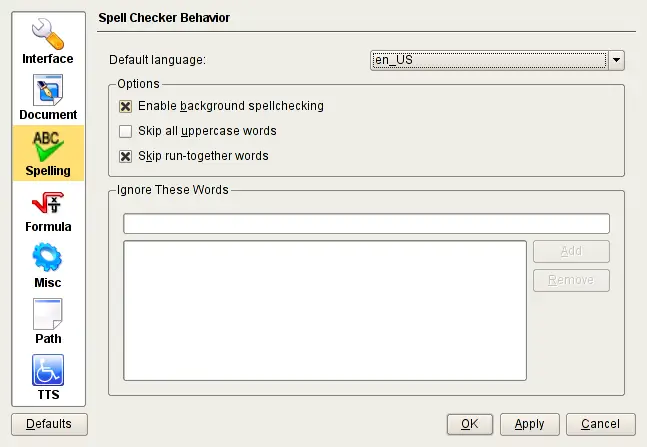Image resolution: width=647 pixels, height=447 pixels.
Task: Click the Formula label in sidebar
Action: click(x=48, y=227)
